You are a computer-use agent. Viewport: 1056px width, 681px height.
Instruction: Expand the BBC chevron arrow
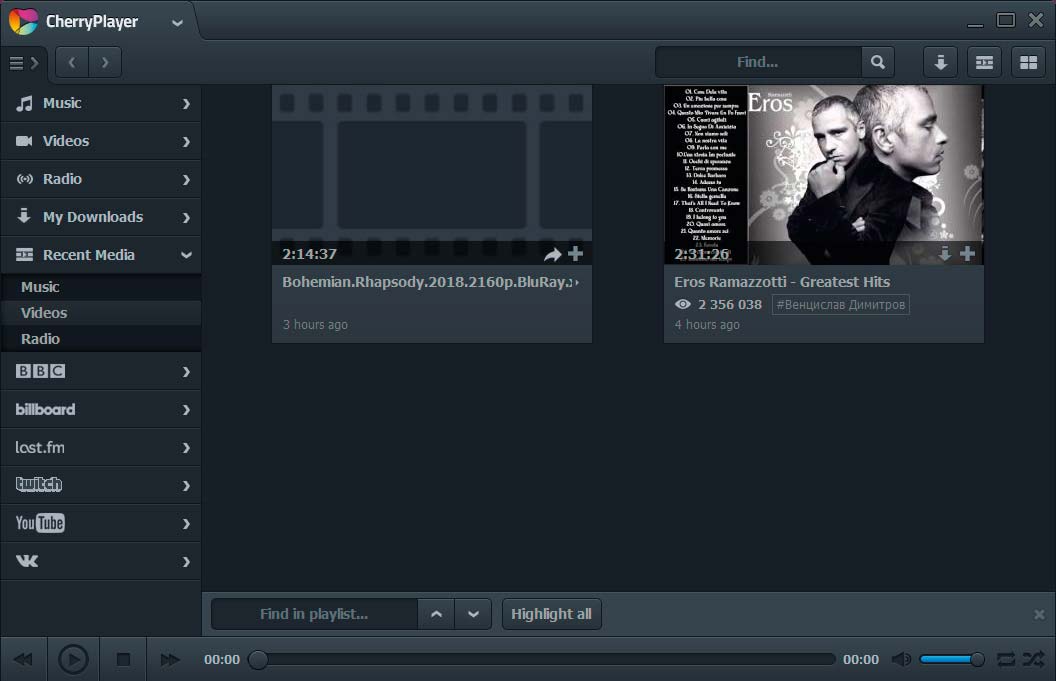point(187,372)
